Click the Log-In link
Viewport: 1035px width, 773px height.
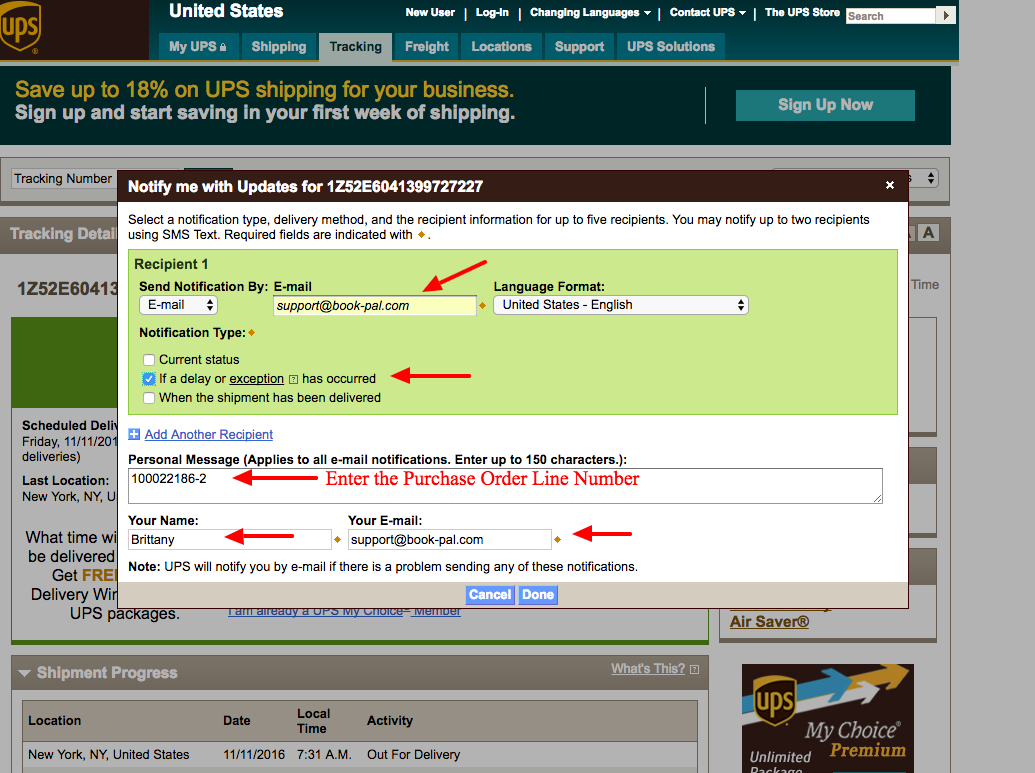click(x=492, y=13)
